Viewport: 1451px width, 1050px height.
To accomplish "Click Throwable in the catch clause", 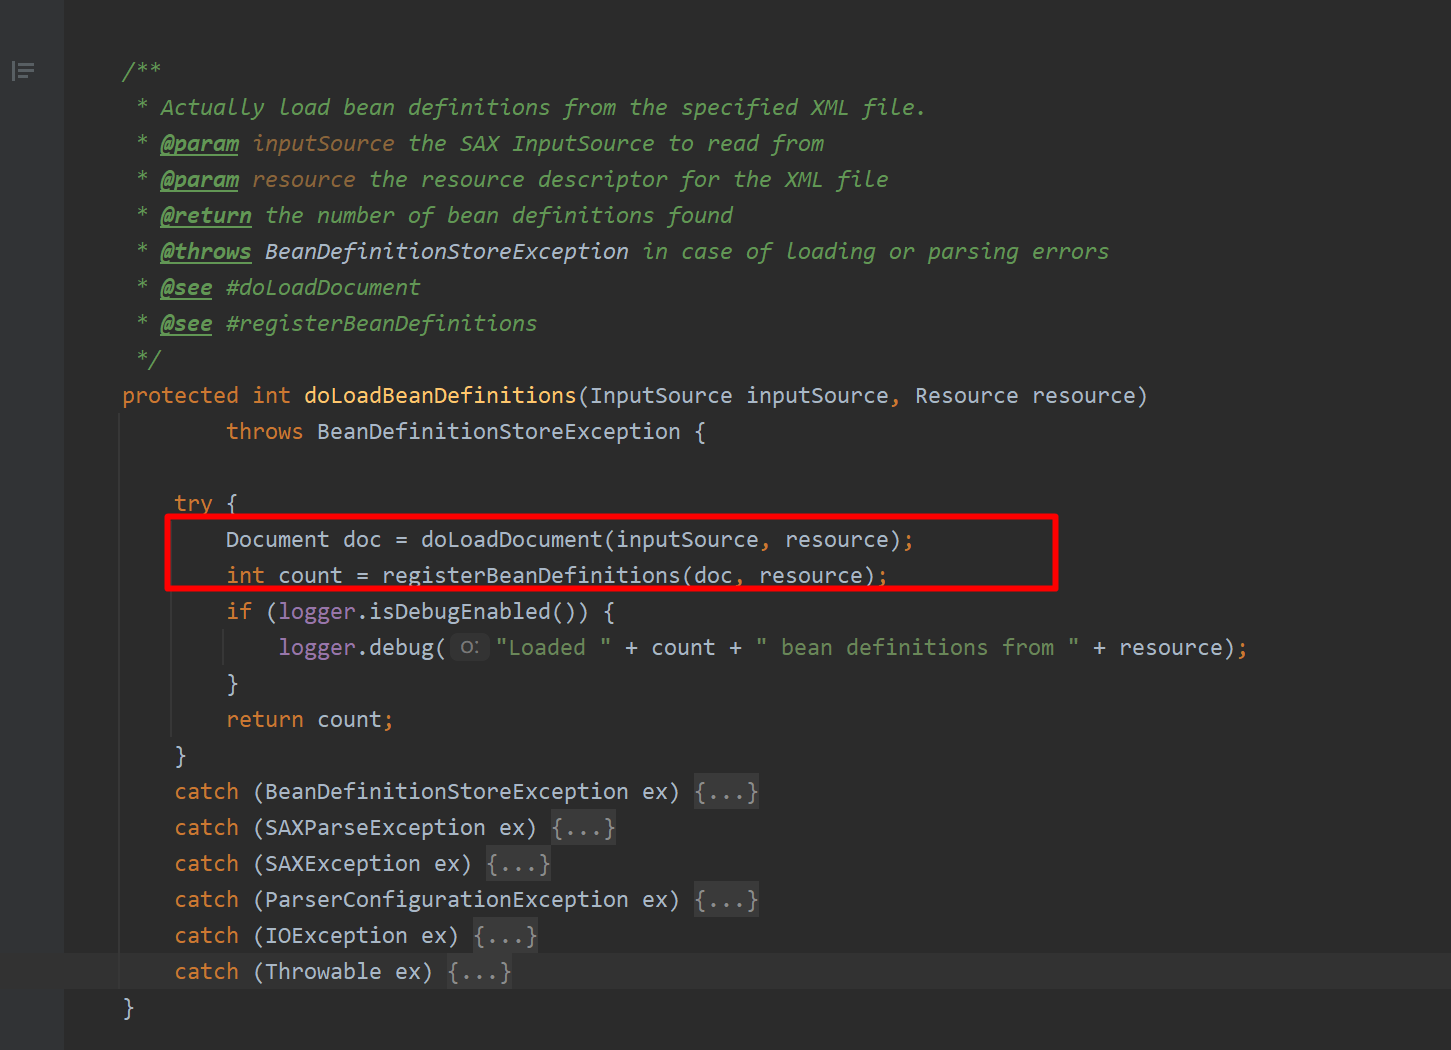I will tap(323, 972).
